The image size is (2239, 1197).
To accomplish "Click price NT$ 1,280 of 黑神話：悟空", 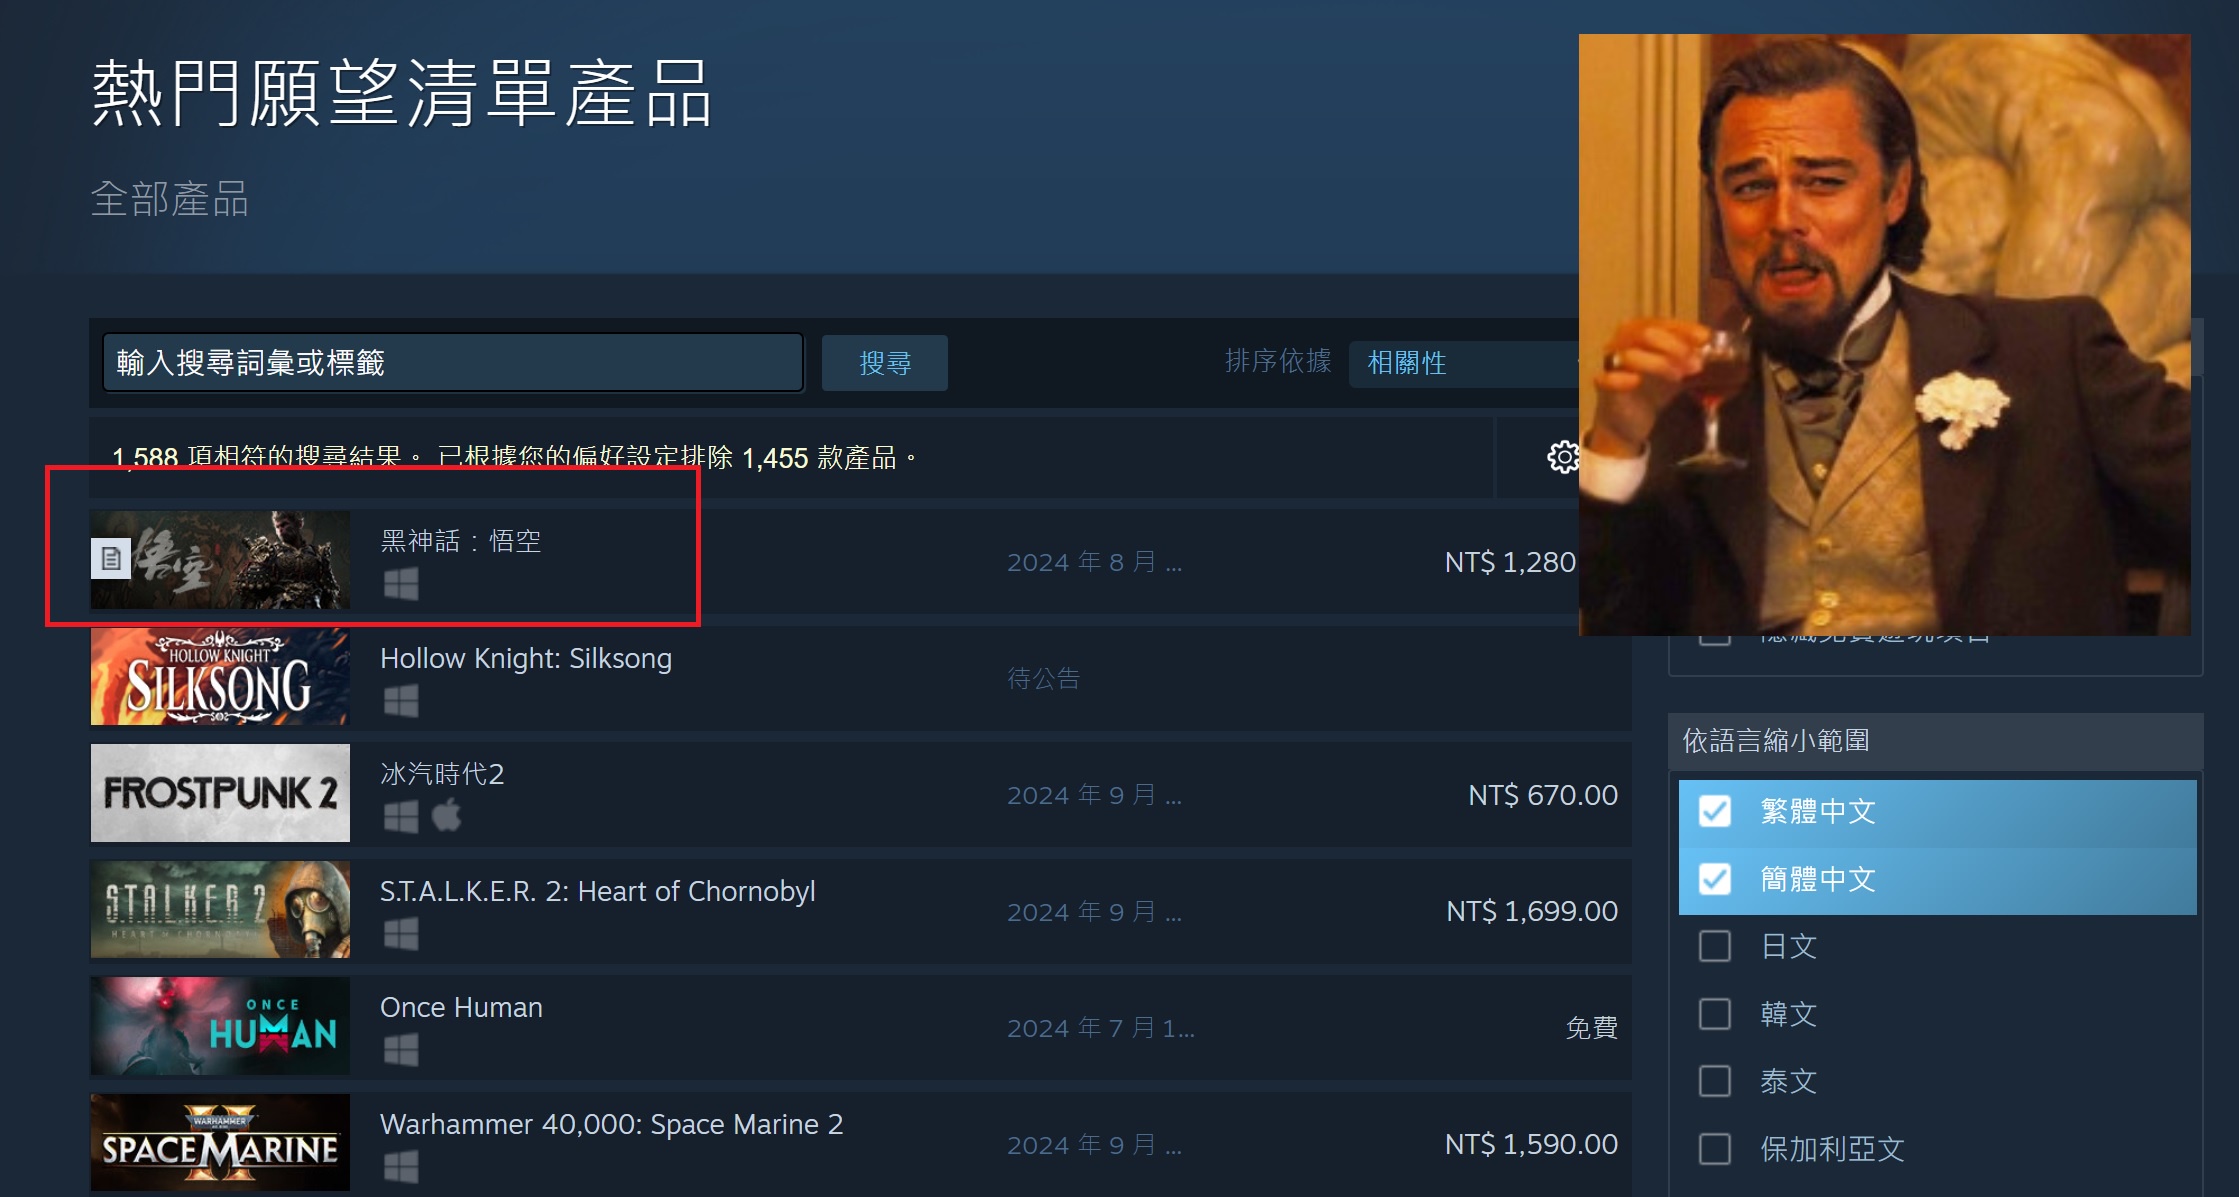I will coord(1510,562).
